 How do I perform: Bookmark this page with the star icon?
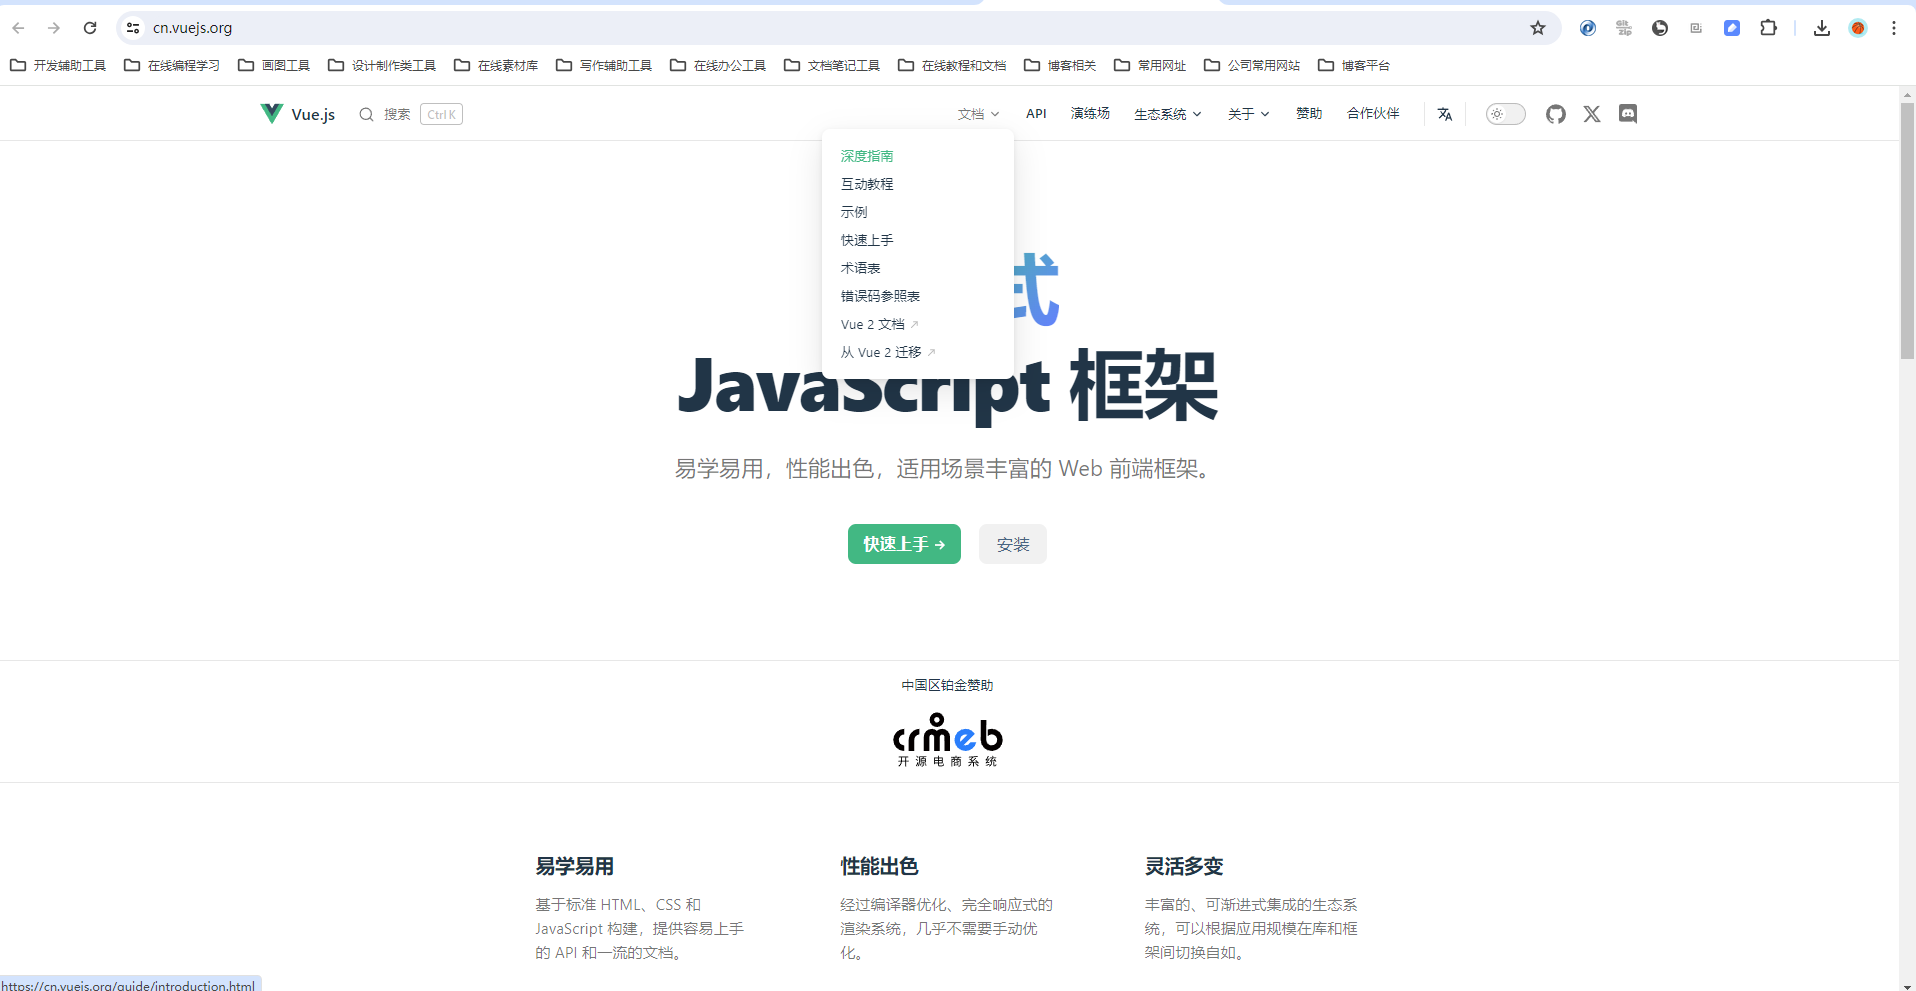1538,28
